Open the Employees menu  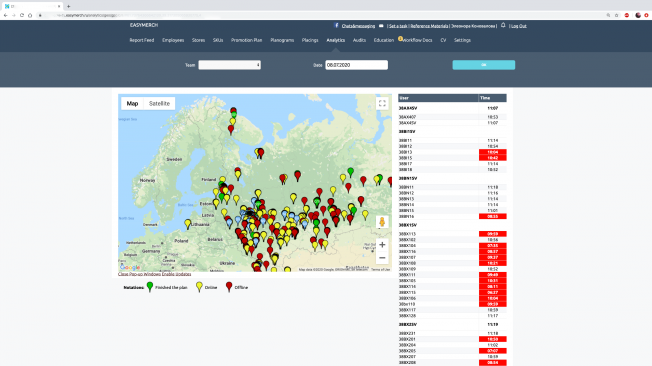[x=173, y=40]
